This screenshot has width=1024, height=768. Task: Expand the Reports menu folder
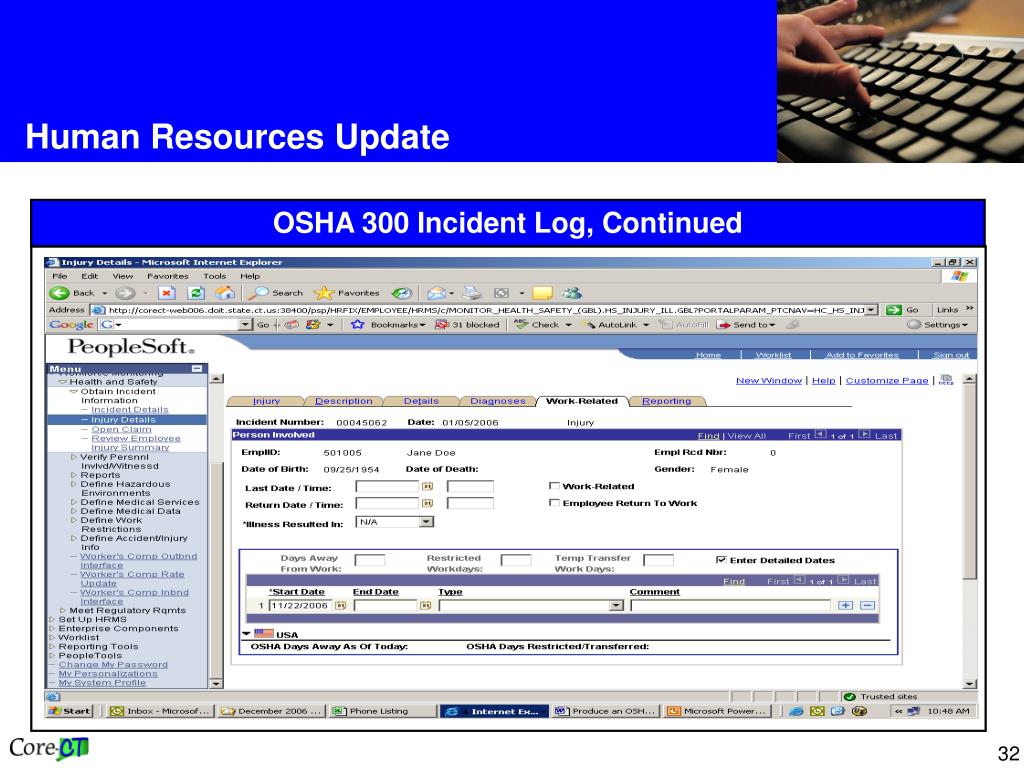[x=74, y=475]
